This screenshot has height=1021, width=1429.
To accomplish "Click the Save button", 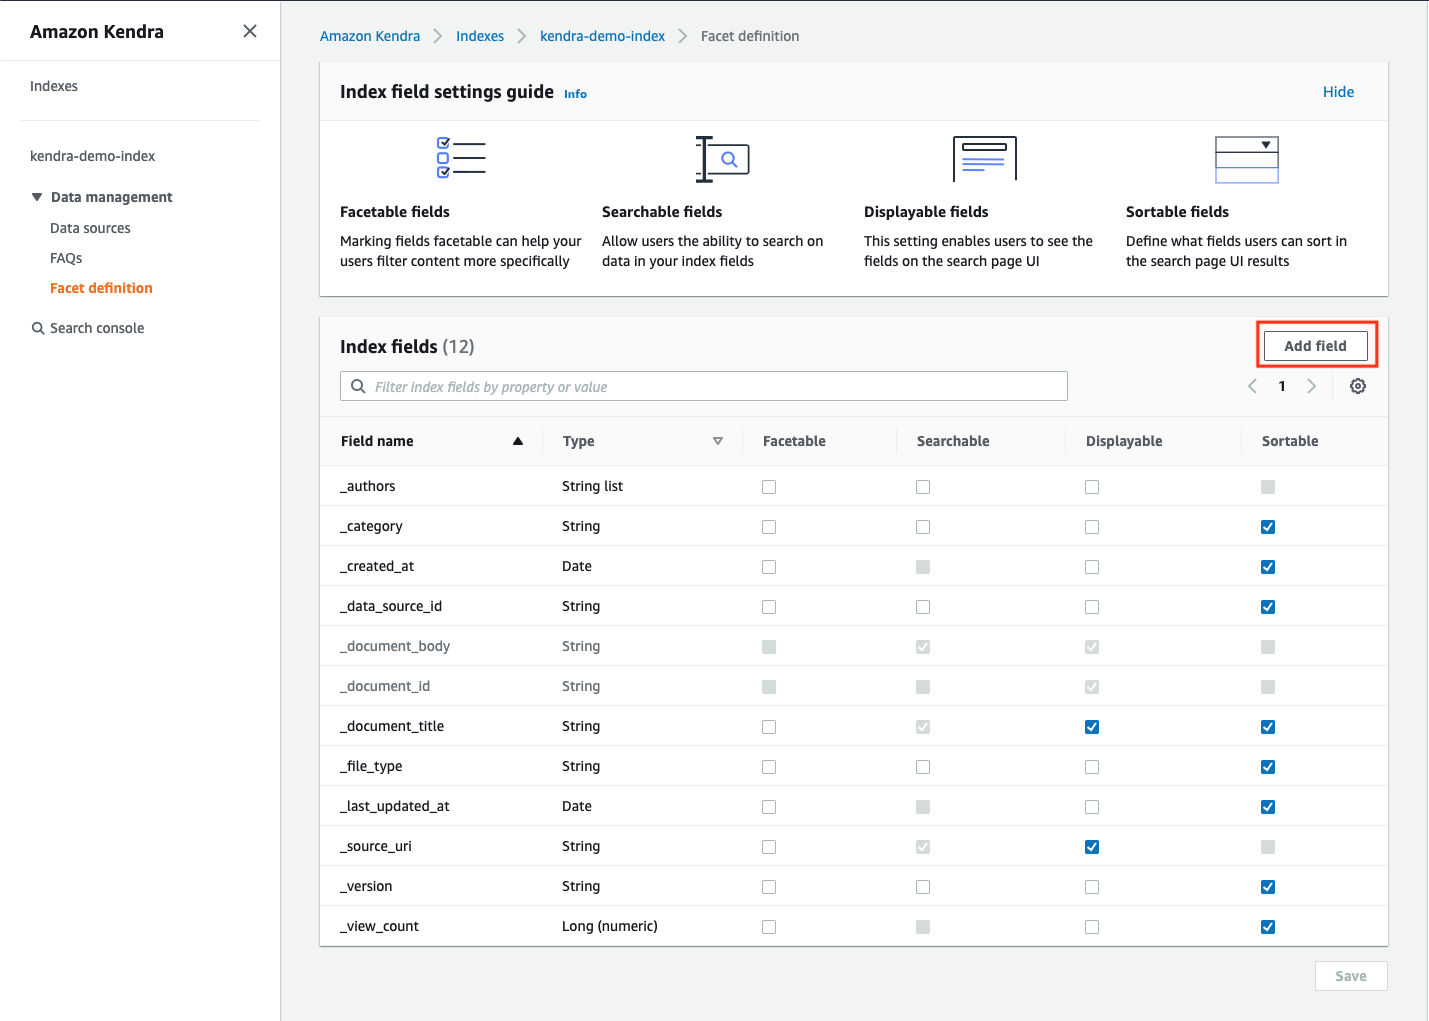I will pos(1351,976).
